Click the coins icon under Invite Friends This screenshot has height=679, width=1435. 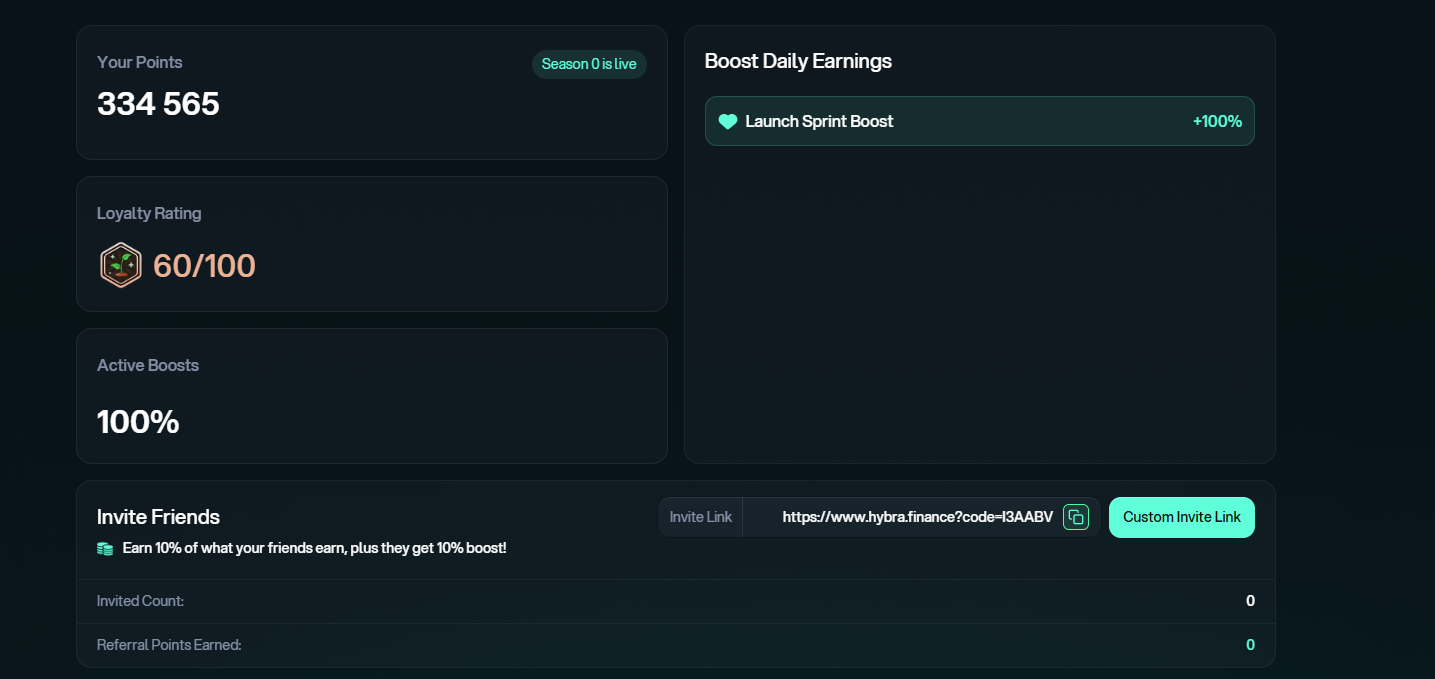105,549
